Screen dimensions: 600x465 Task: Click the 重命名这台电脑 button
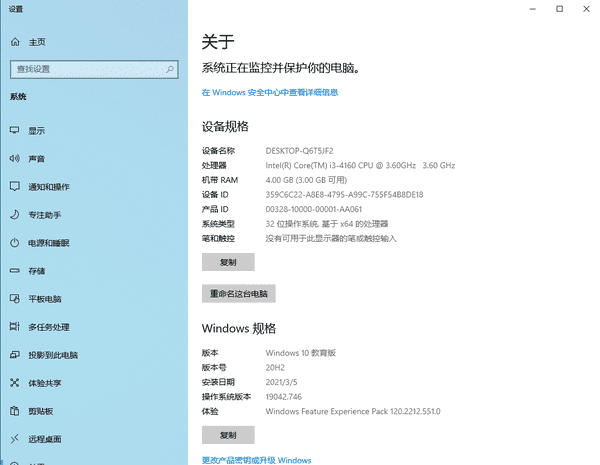point(238,294)
